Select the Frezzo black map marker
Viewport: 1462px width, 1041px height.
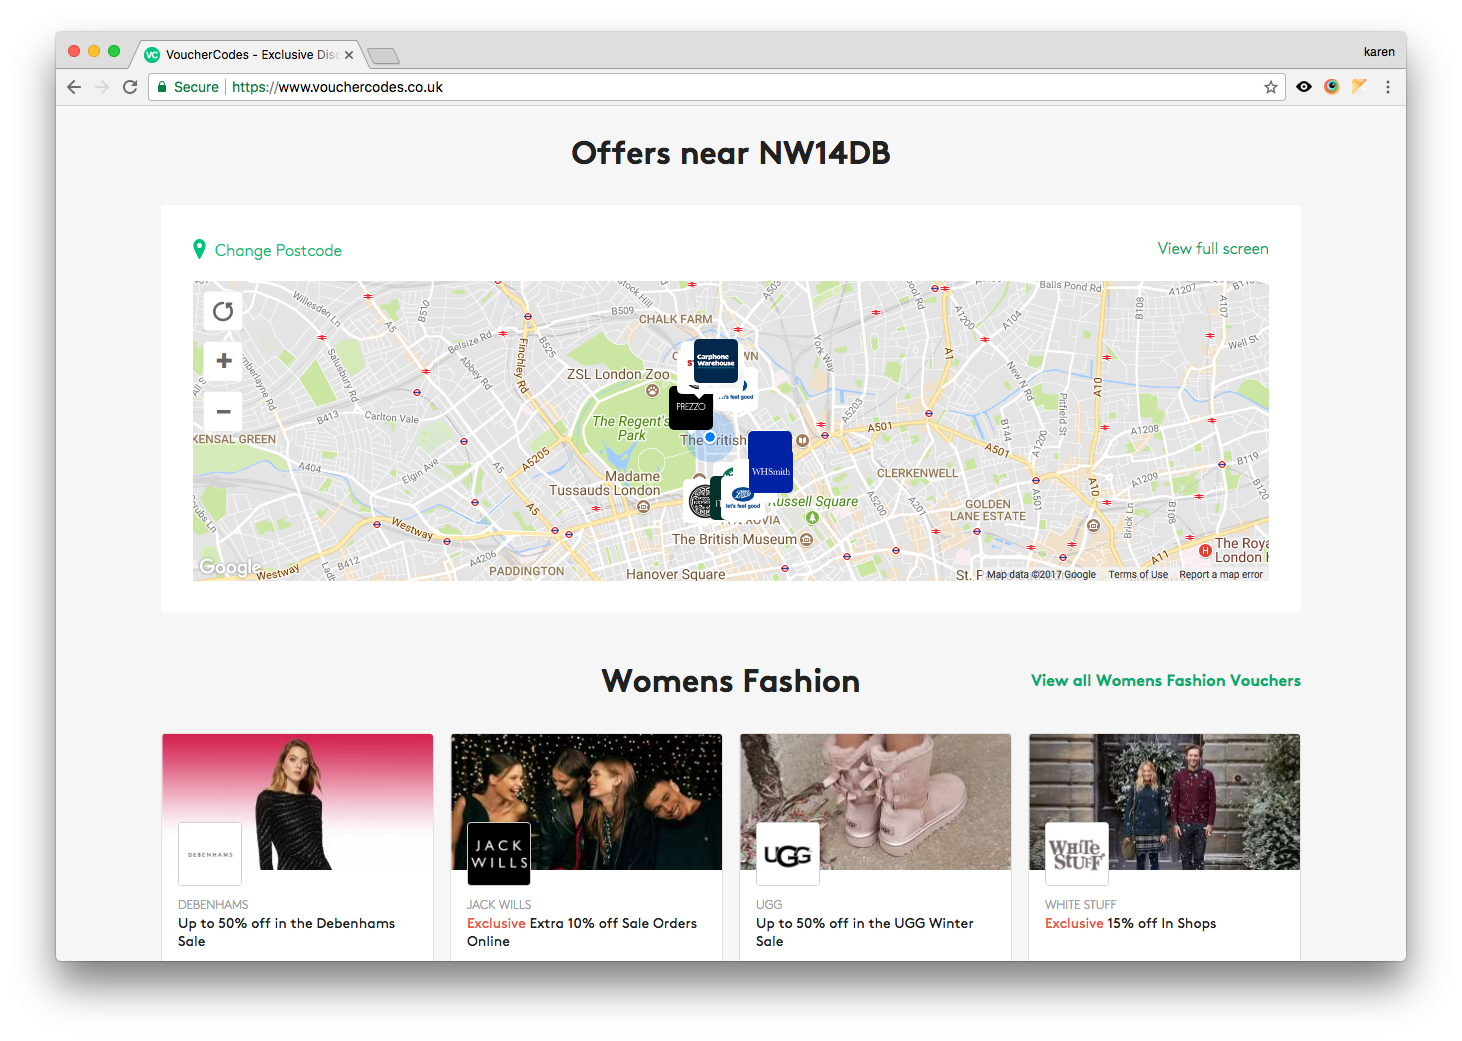click(690, 408)
